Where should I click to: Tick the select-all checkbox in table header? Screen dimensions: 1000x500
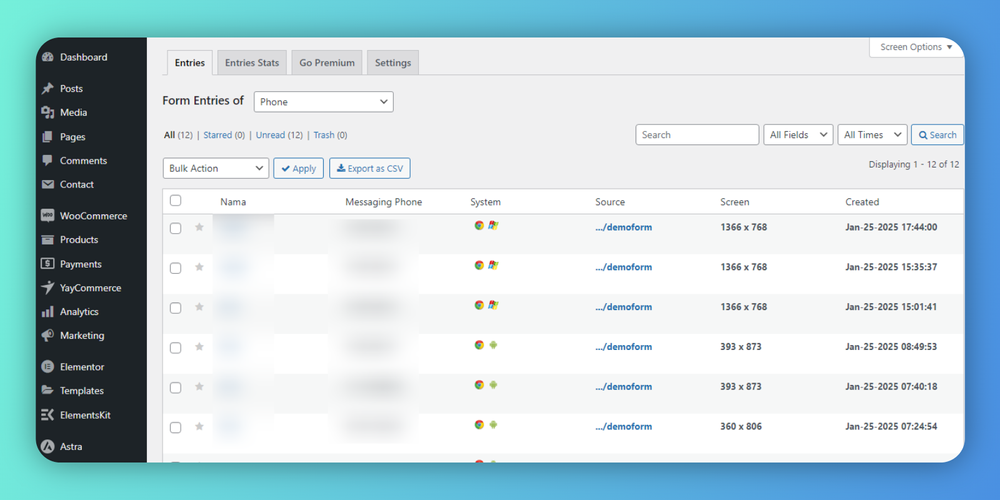[x=175, y=201]
